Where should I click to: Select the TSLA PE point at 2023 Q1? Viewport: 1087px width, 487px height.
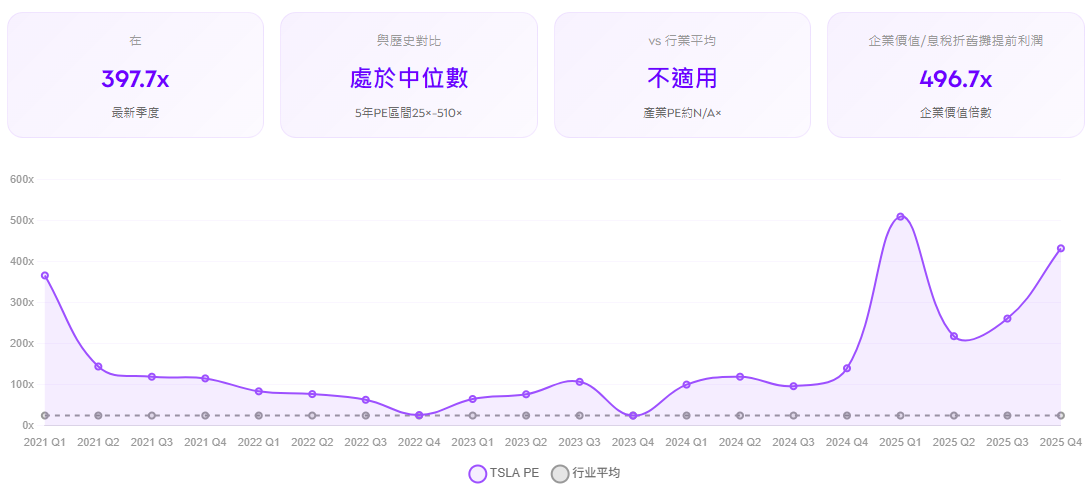pos(473,399)
